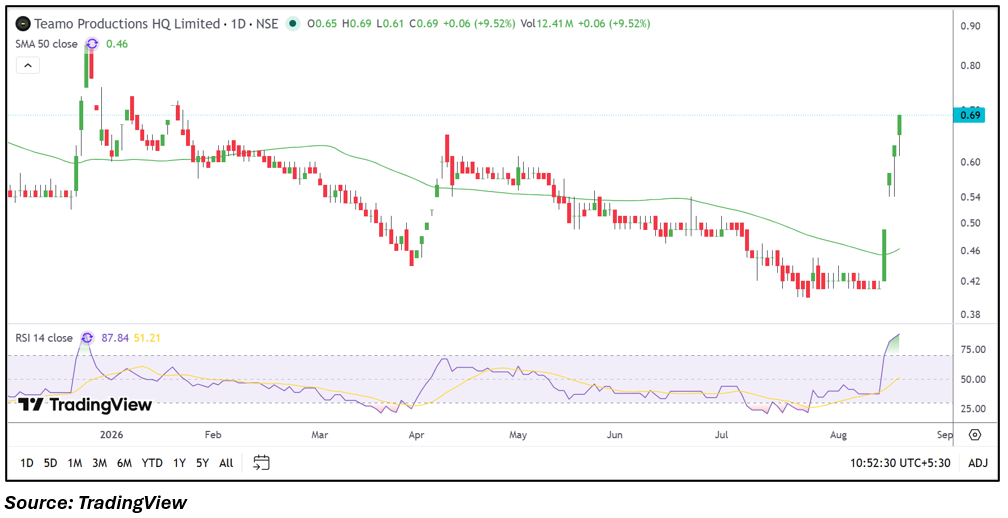1008x518 pixels.
Task: Select the 5D time range
Action: [50, 463]
